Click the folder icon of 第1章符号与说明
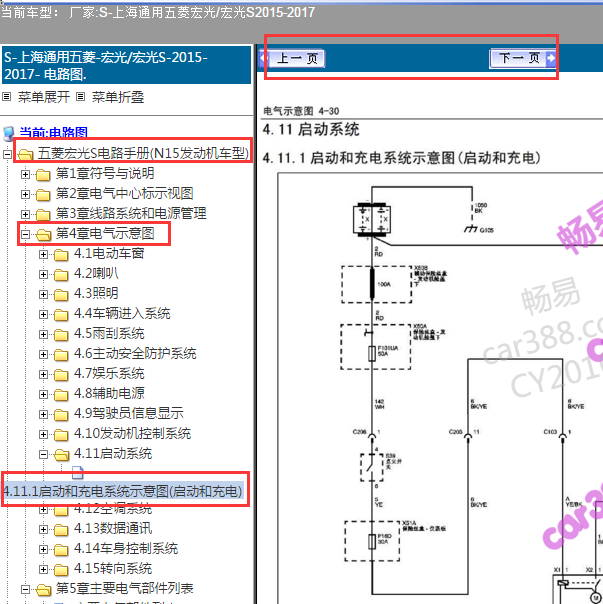Screen dimensions: 603x604 pos(43,175)
